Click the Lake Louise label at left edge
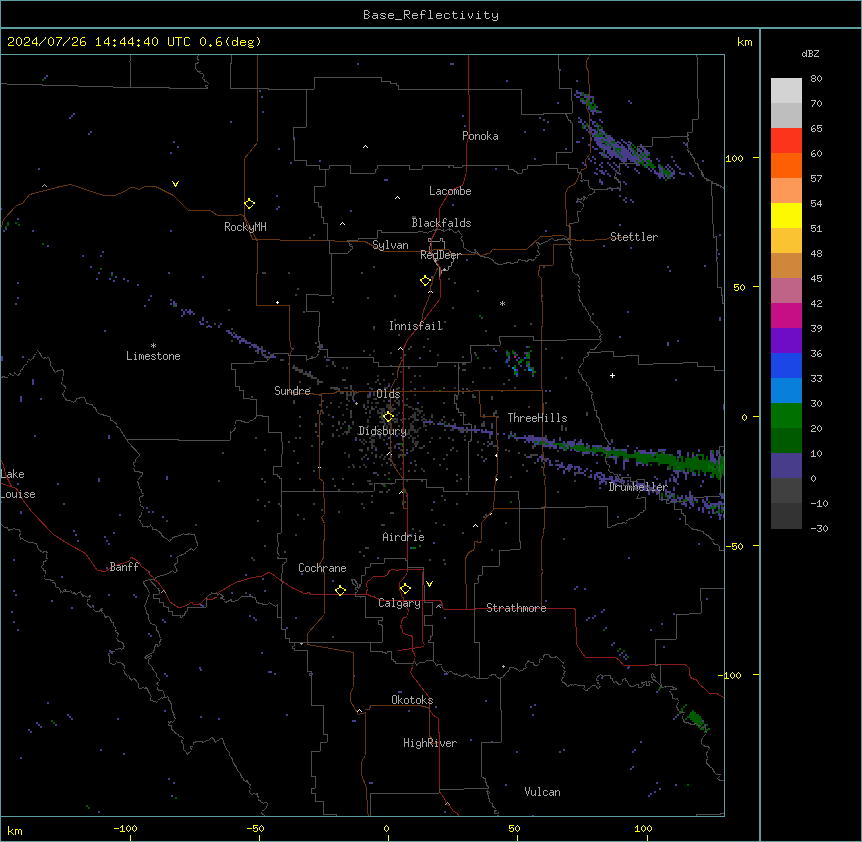This screenshot has height=842, width=862. coord(18,484)
